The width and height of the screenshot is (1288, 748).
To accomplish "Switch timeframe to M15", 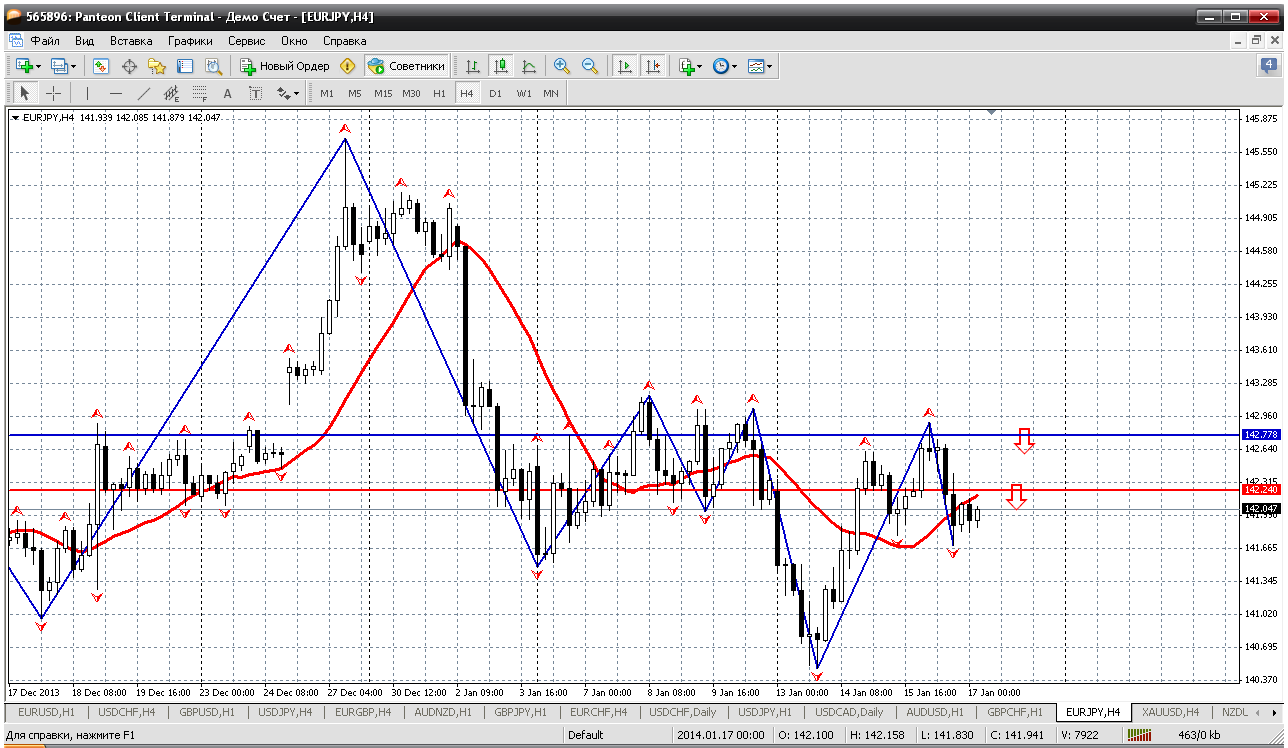I will click(x=383, y=93).
